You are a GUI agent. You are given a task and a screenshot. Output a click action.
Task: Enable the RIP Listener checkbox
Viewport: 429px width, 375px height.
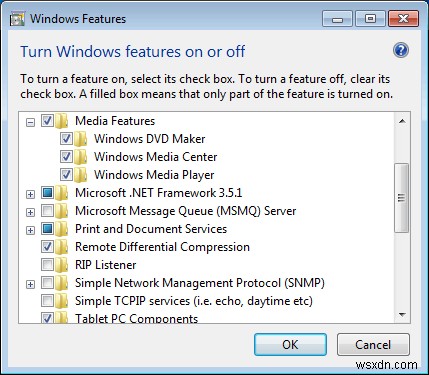tap(47, 265)
